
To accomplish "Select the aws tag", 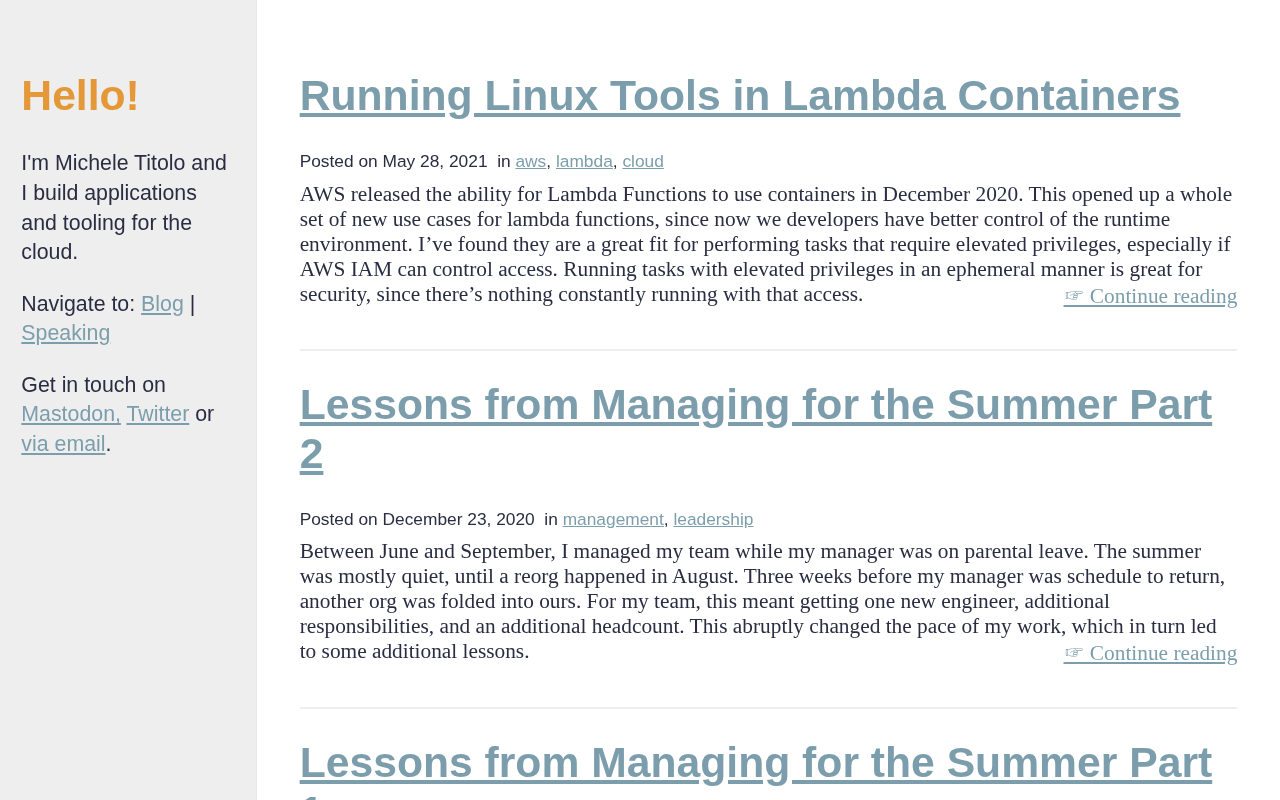I will coord(531,161).
